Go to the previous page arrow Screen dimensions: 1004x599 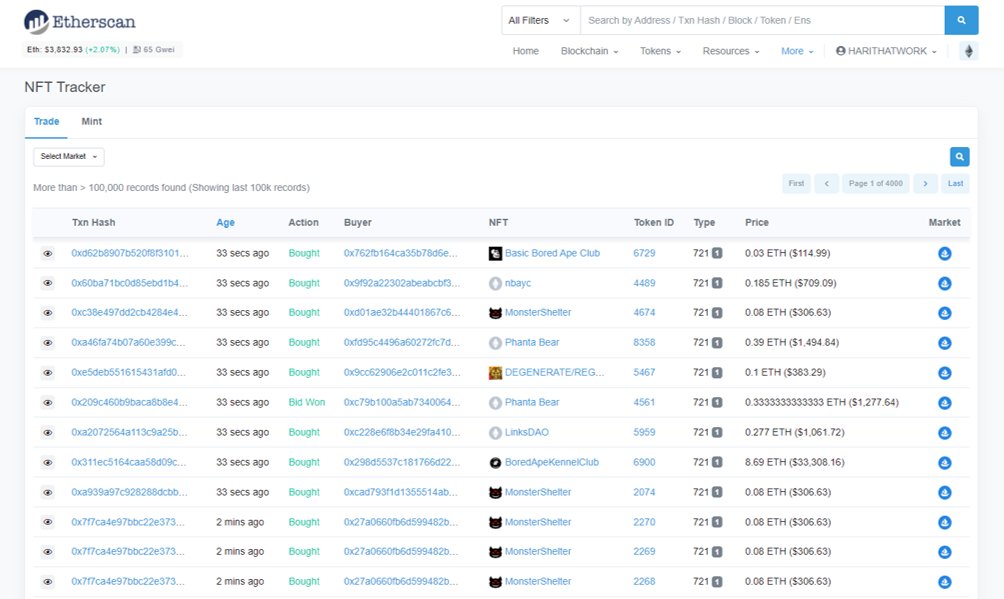(x=827, y=183)
